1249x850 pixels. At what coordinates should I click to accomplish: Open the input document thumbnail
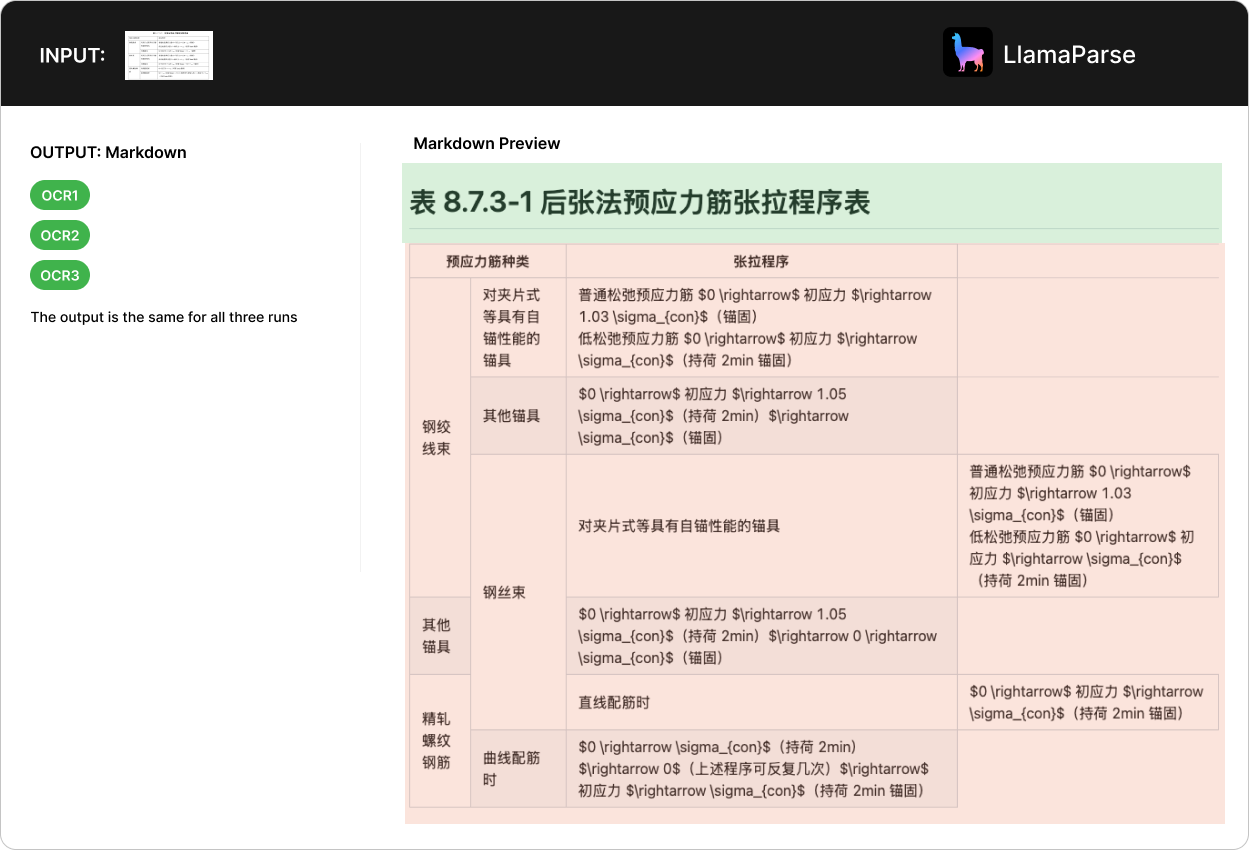169,55
